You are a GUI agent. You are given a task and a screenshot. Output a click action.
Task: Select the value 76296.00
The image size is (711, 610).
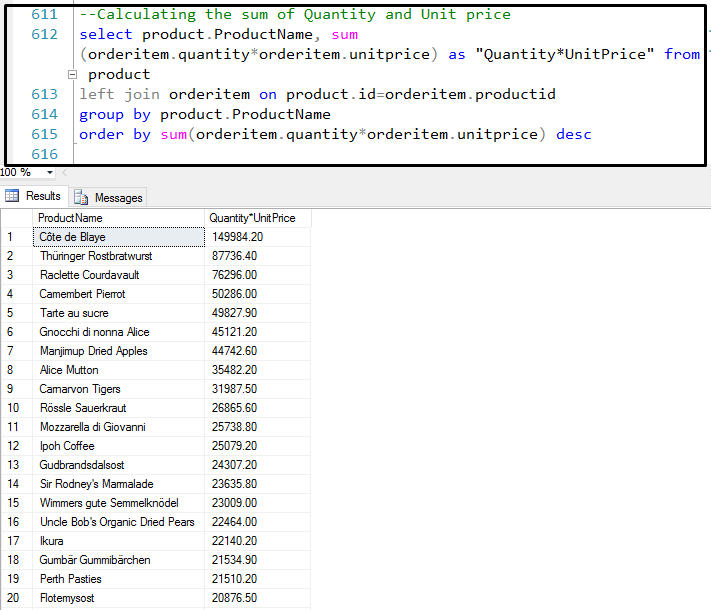tap(258, 275)
